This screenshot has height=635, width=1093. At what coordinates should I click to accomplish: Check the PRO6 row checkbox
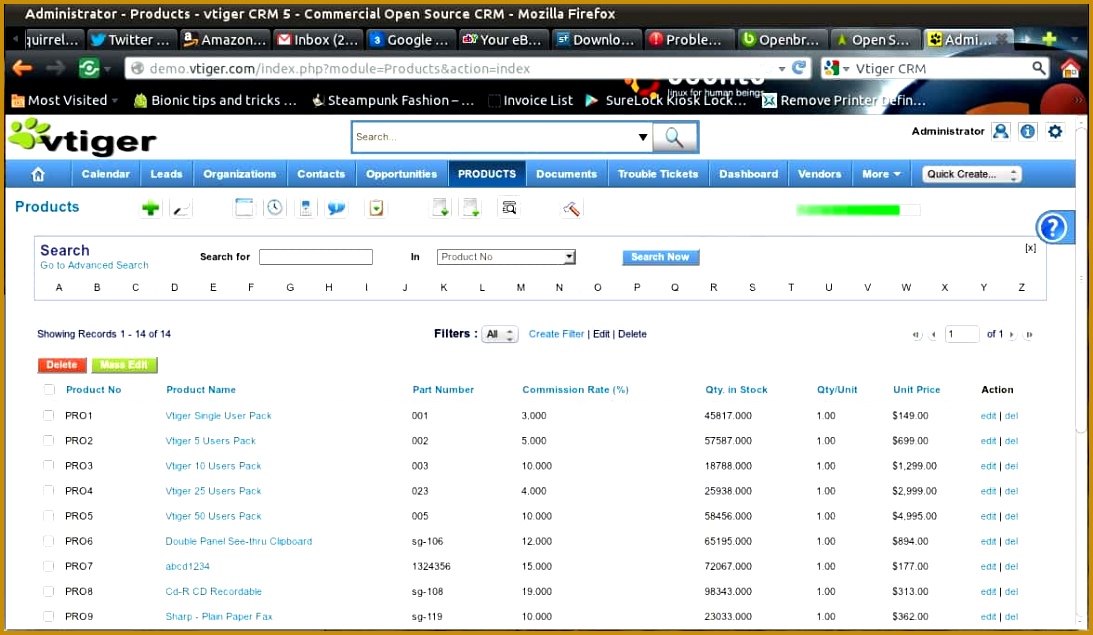point(48,541)
